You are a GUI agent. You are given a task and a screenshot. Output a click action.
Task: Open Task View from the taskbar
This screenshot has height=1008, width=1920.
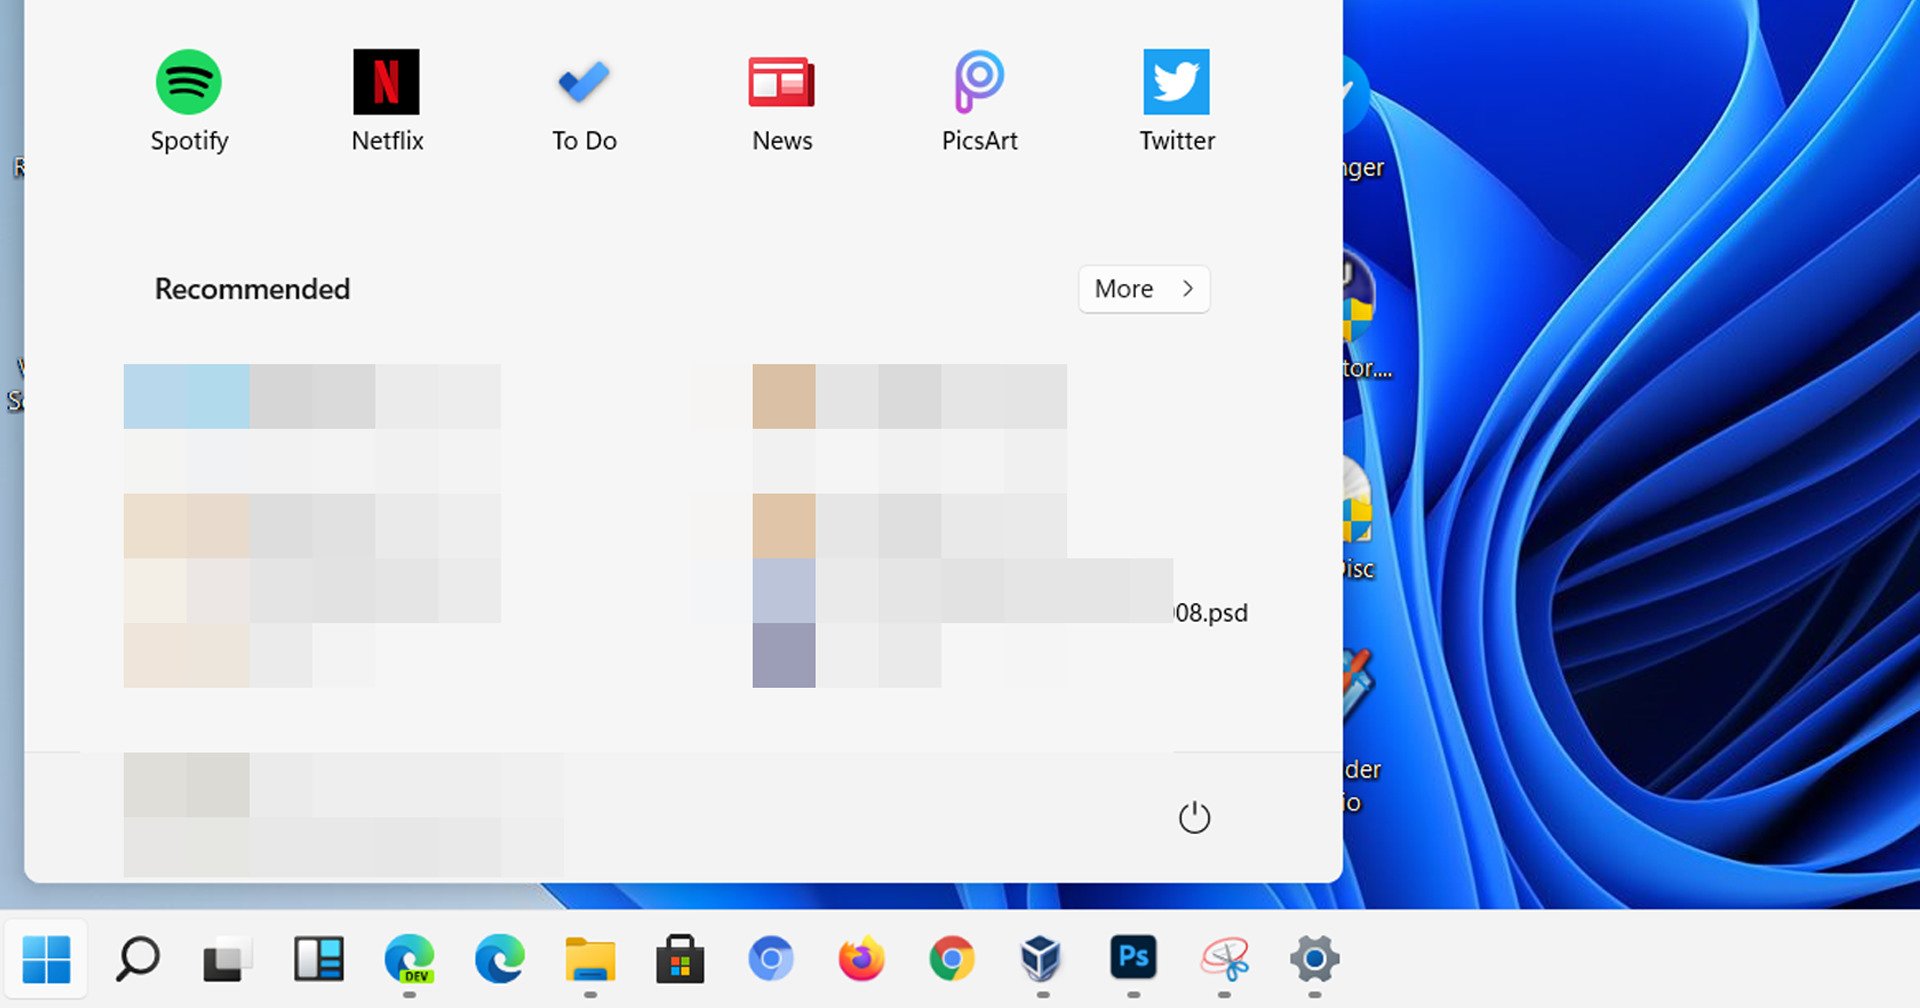point(227,960)
